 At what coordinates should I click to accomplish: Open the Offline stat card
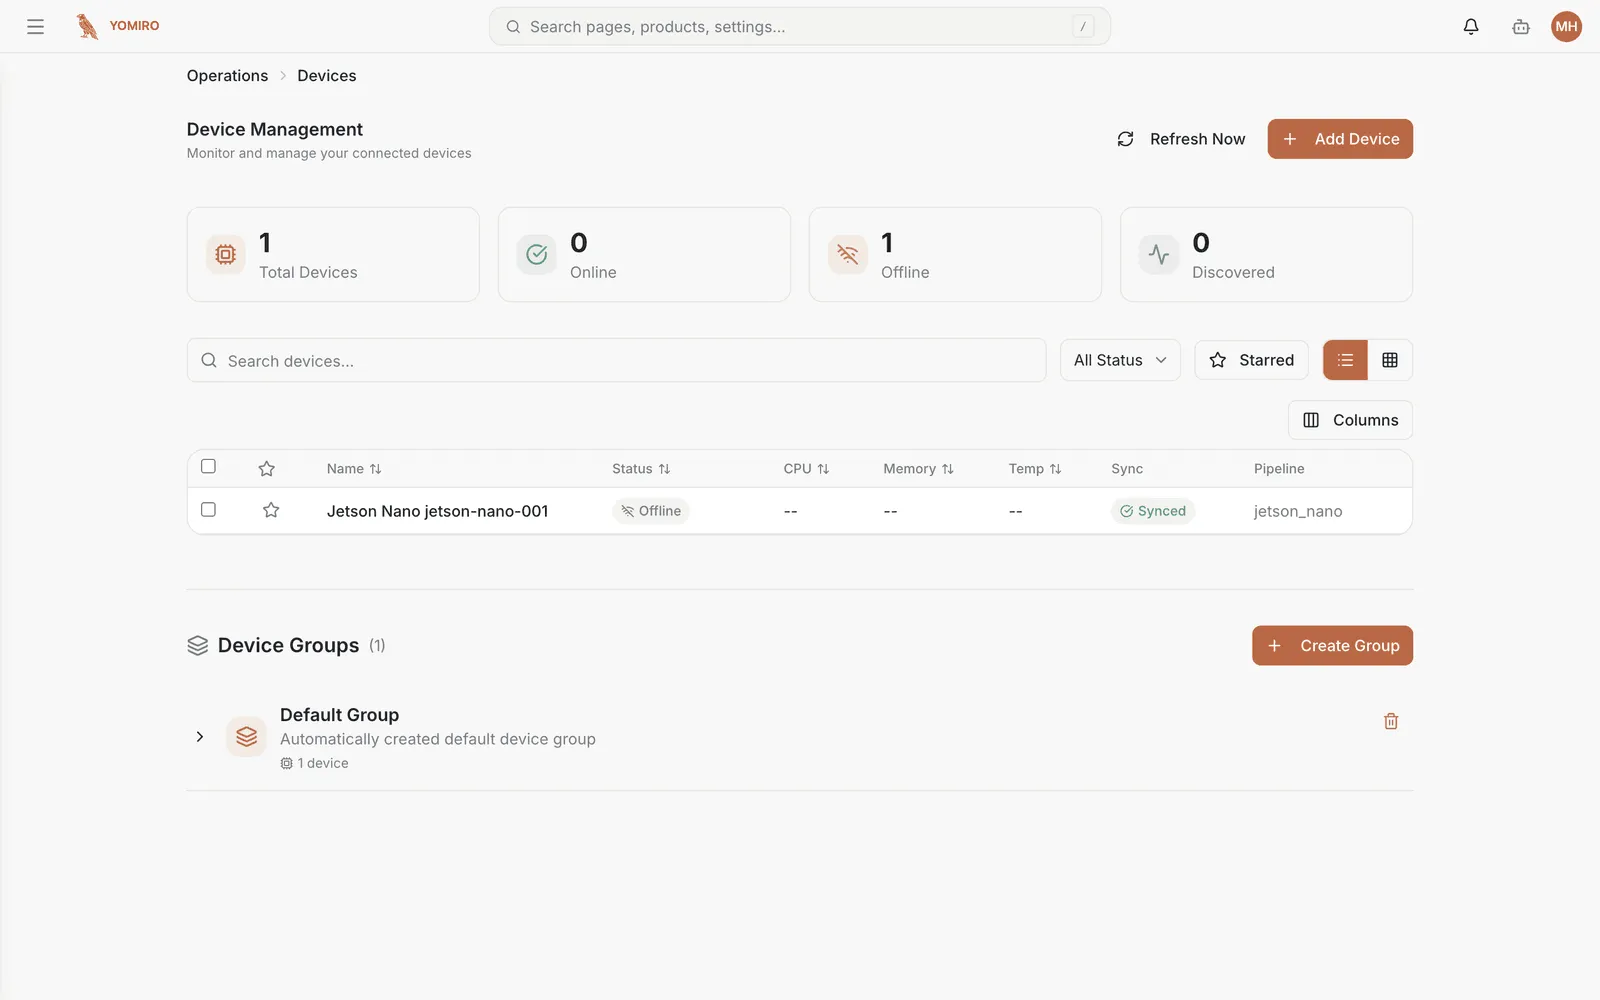tap(955, 255)
